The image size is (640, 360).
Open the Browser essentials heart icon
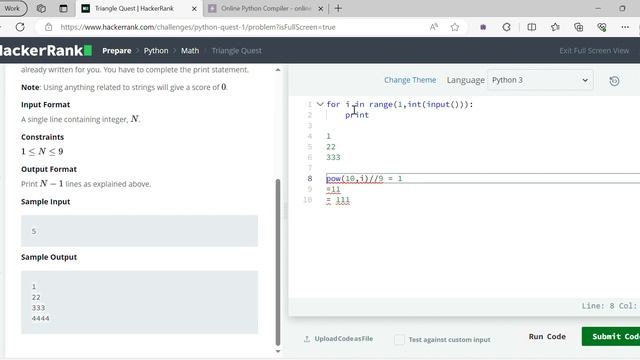tap(602, 27)
